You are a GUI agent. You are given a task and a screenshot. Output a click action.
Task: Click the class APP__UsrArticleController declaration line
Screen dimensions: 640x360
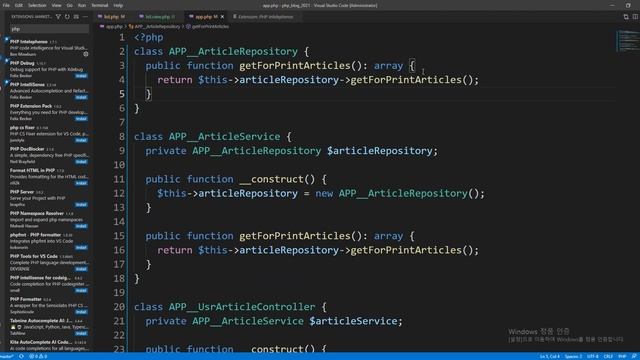pyautogui.click(x=230, y=307)
